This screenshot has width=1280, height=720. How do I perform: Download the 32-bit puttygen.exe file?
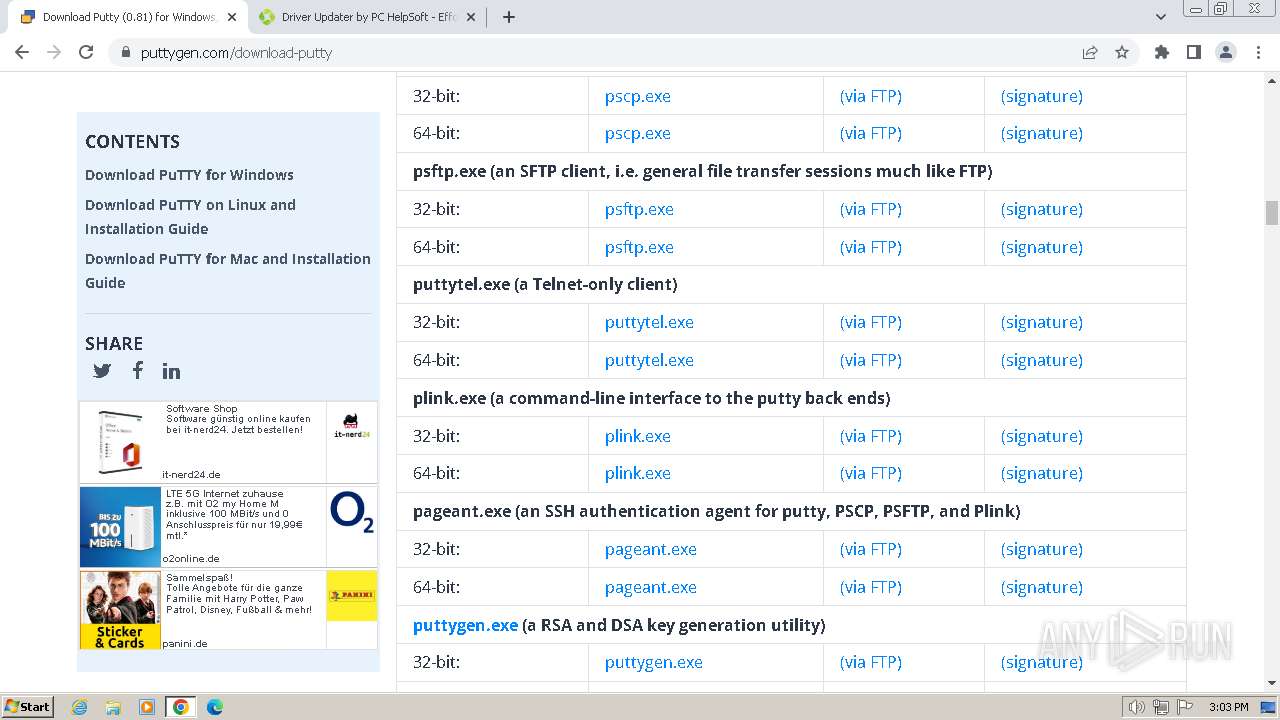[654, 662]
